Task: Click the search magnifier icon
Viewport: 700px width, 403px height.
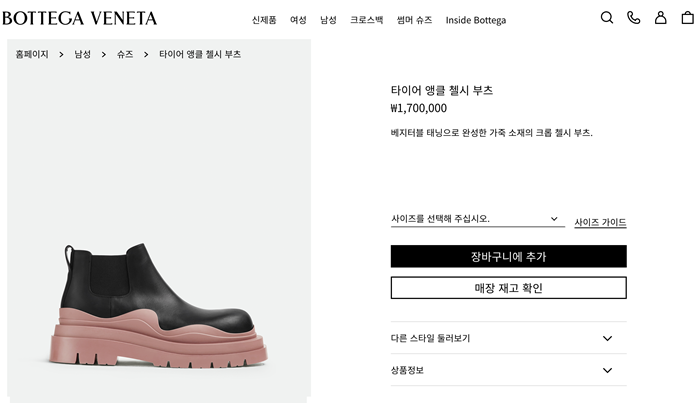Action: point(607,18)
